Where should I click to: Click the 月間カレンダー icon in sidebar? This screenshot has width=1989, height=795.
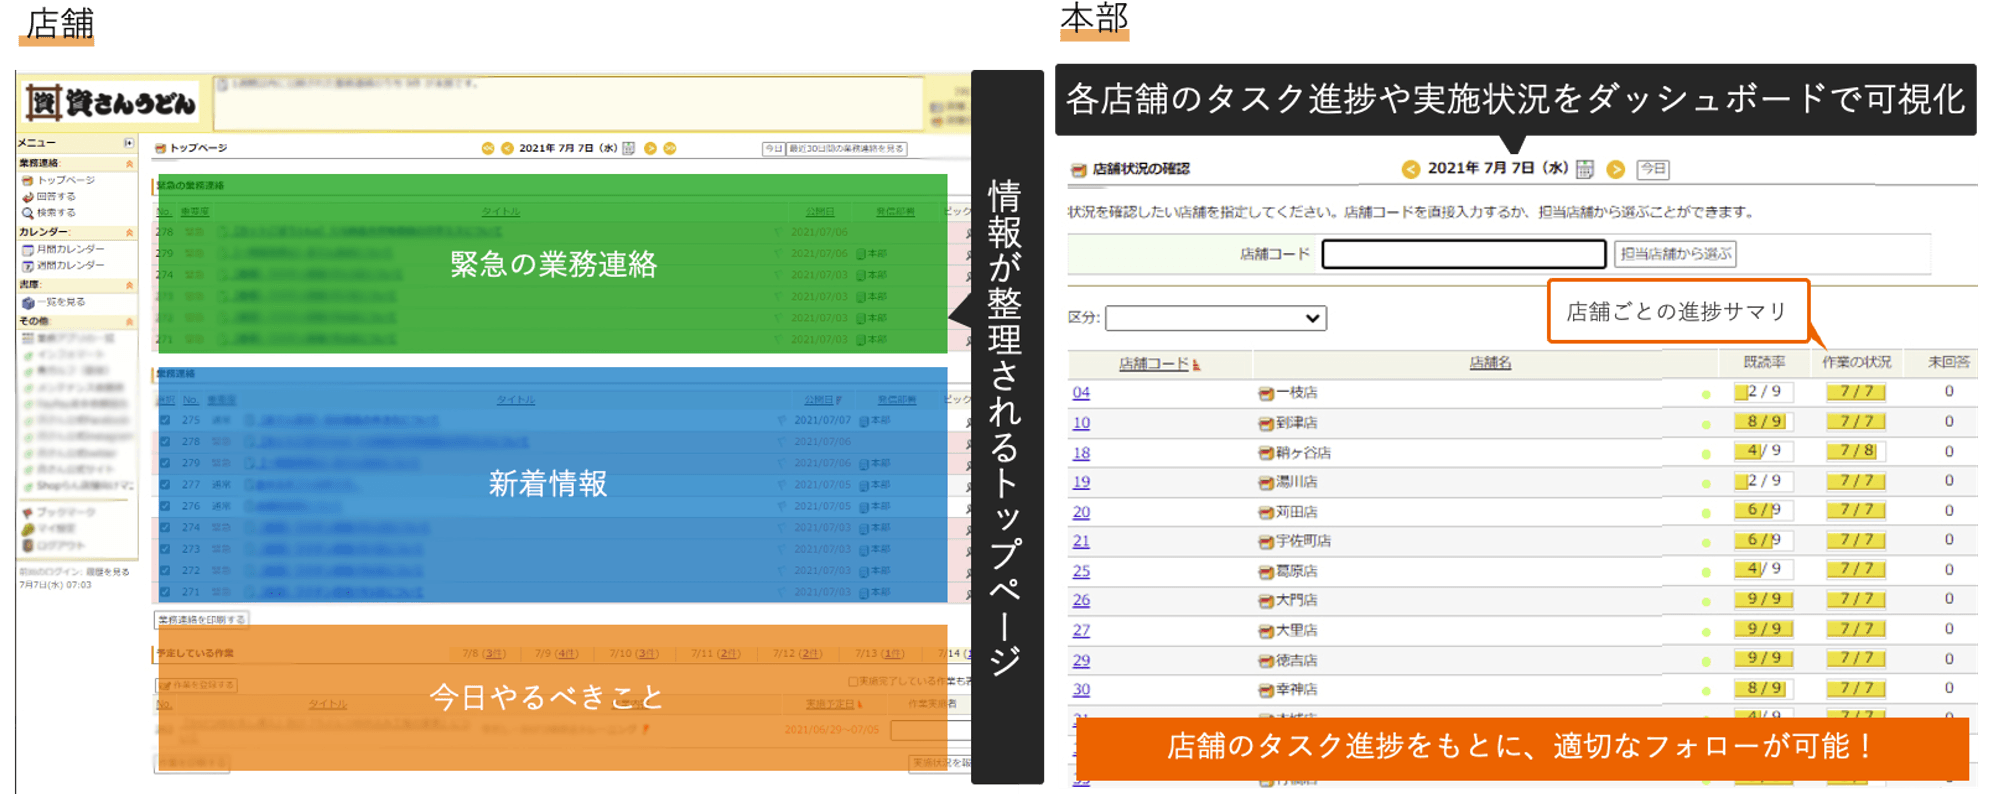(x=28, y=249)
